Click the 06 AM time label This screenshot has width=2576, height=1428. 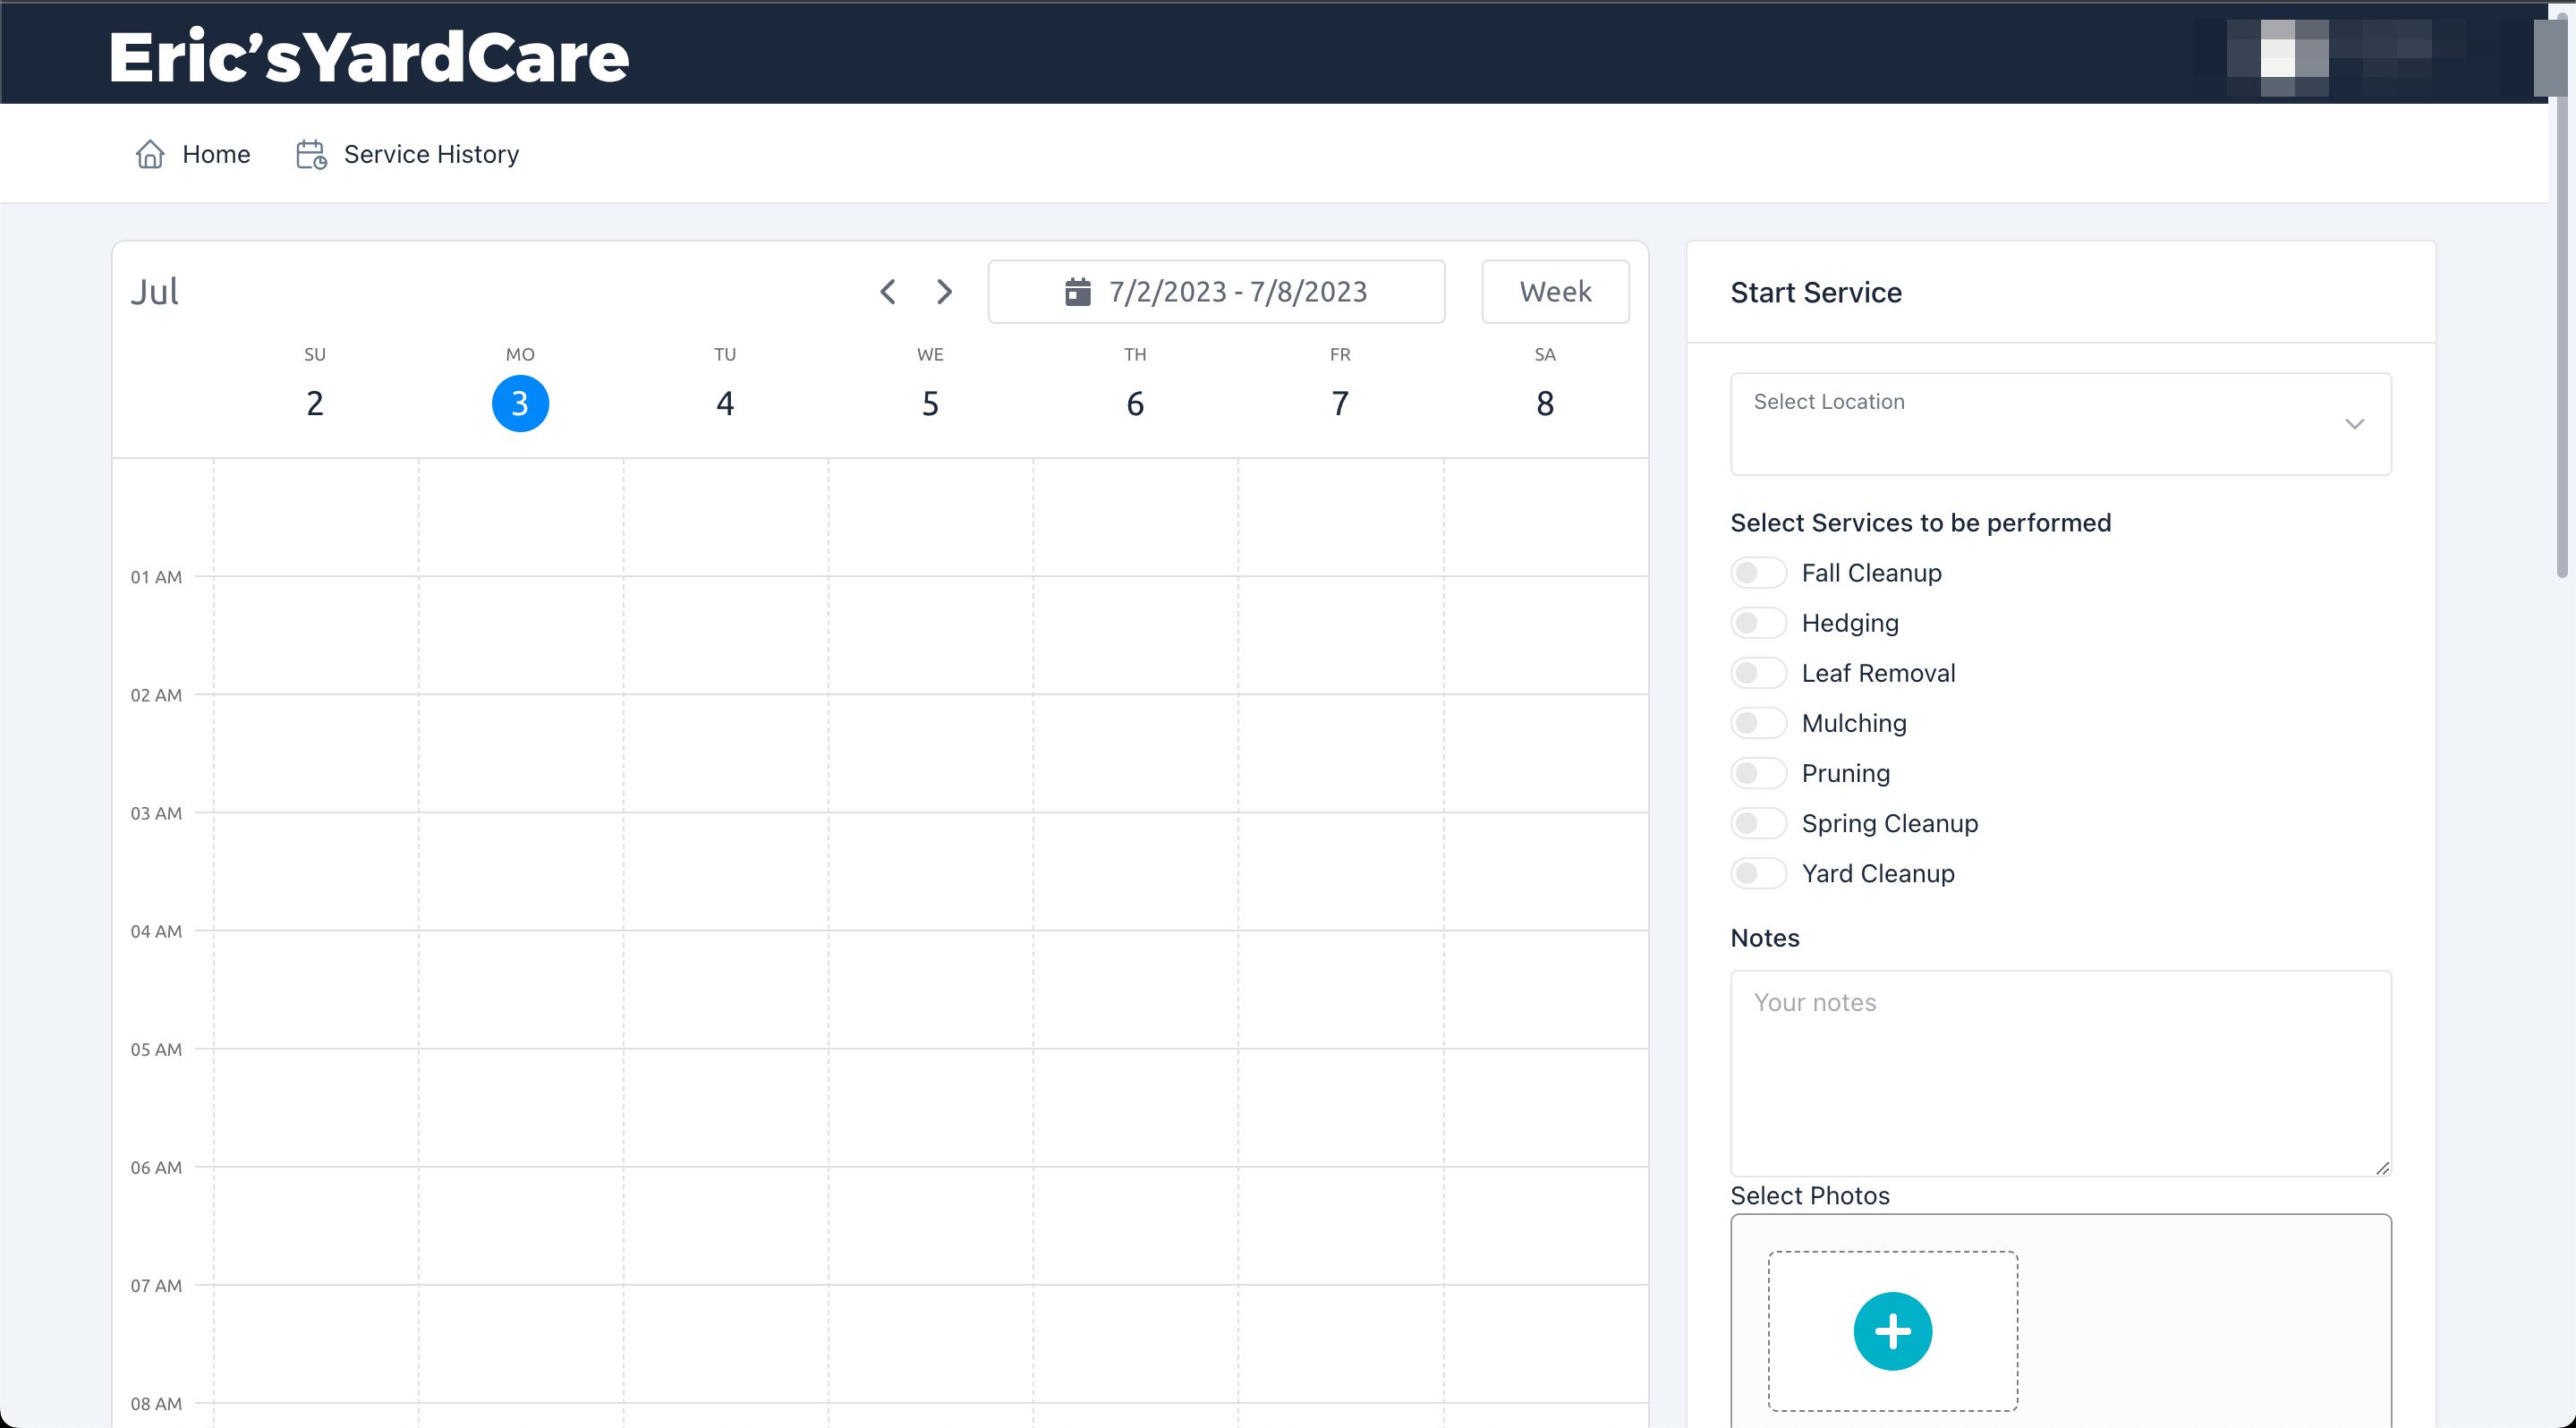156,1167
